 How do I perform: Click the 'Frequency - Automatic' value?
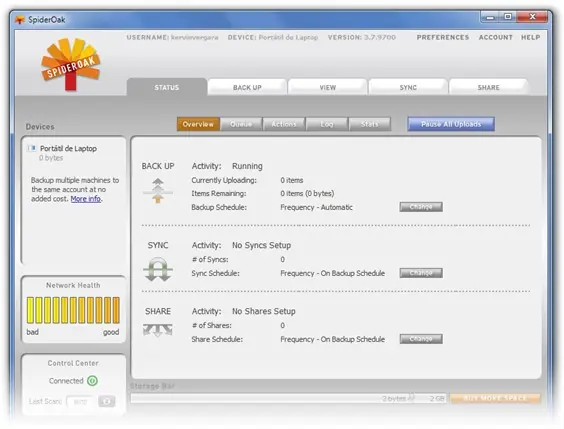pos(317,207)
